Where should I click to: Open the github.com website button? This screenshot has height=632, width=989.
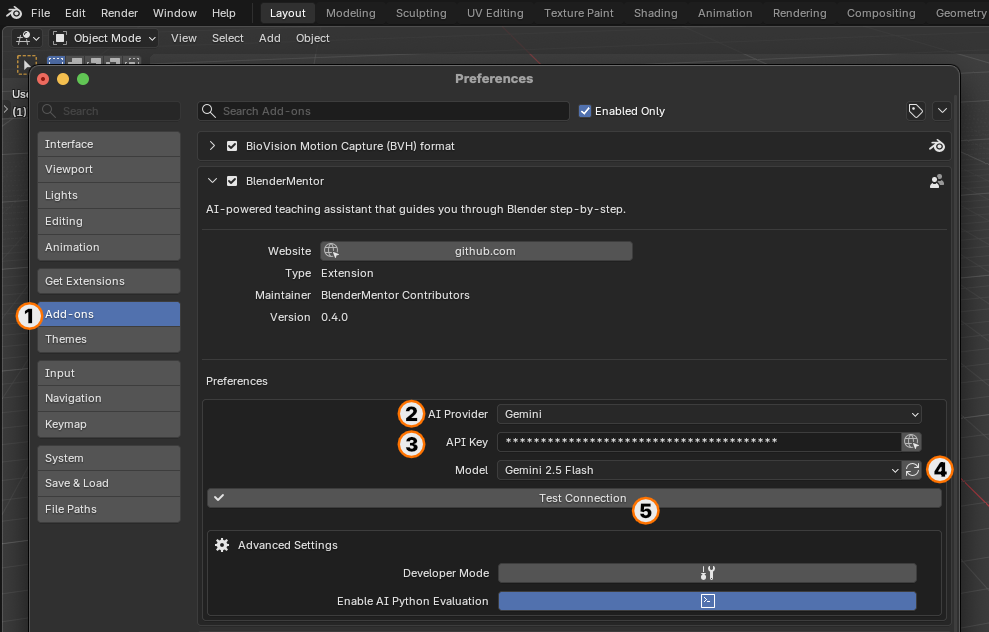pos(476,251)
